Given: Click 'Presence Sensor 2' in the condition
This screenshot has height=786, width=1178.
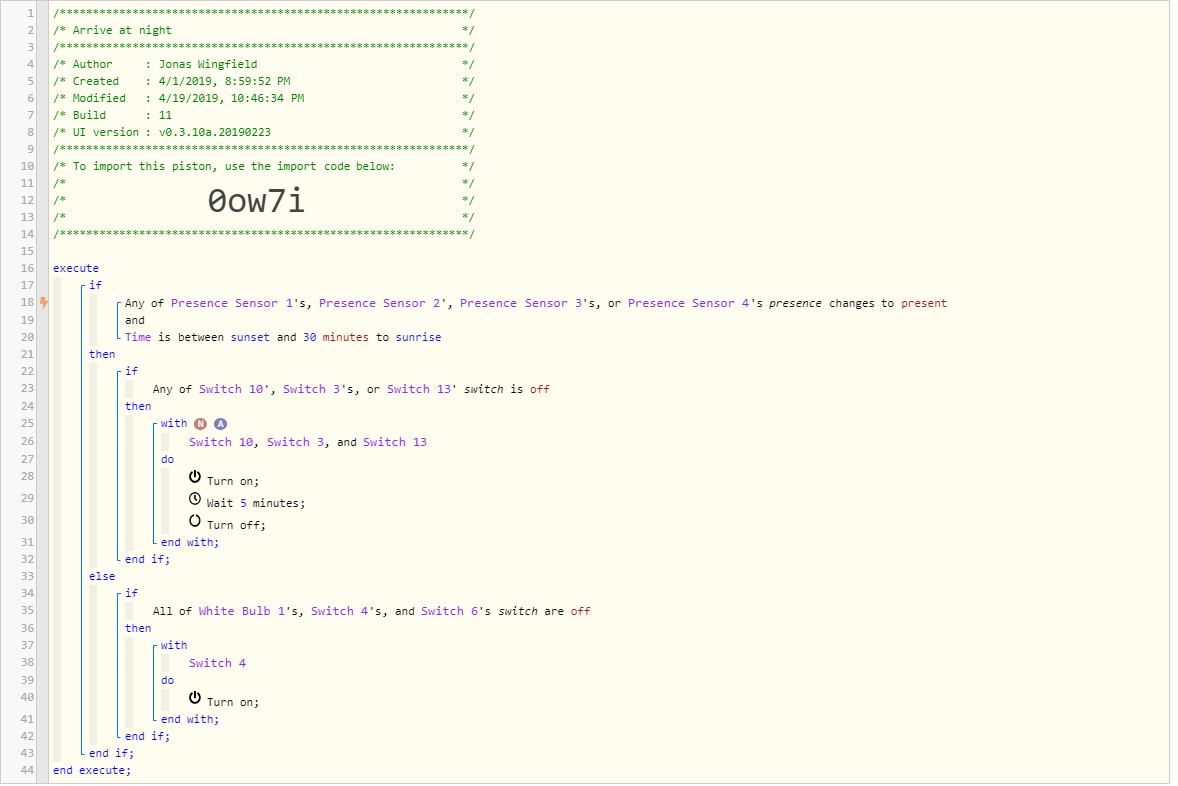Looking at the screenshot, I should (x=379, y=304).
